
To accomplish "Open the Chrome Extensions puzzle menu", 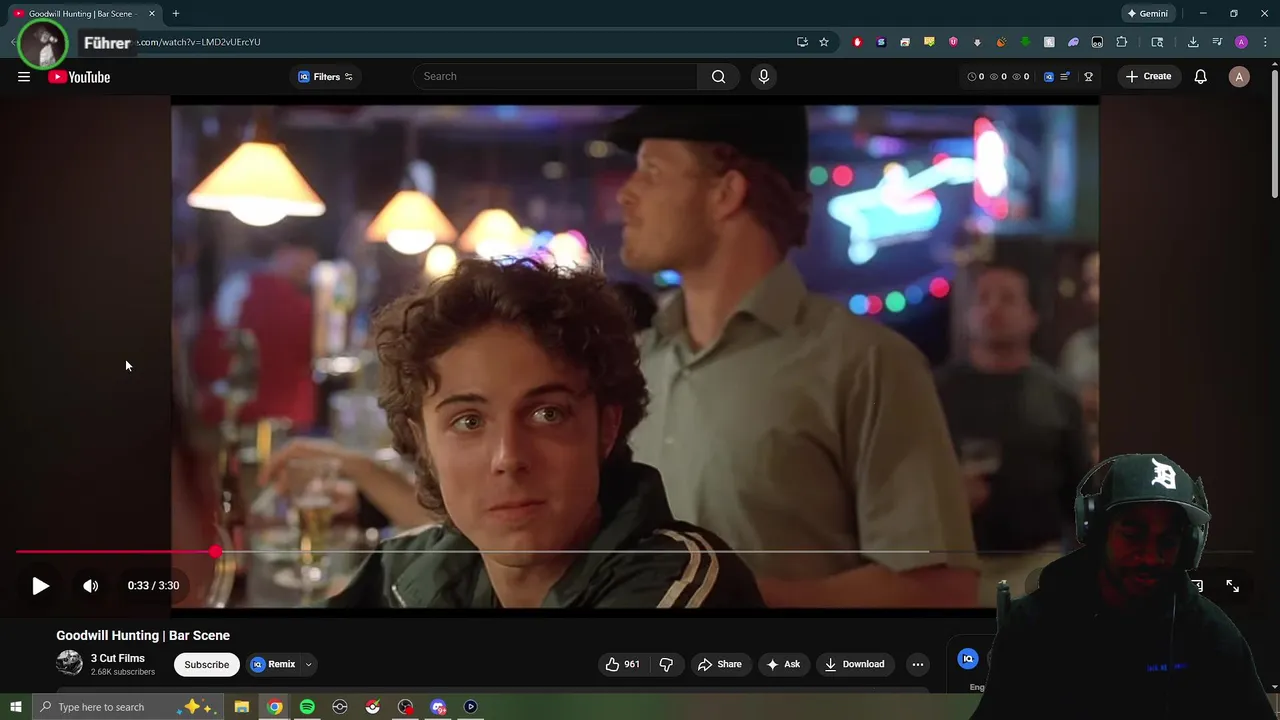I will [x=1122, y=42].
